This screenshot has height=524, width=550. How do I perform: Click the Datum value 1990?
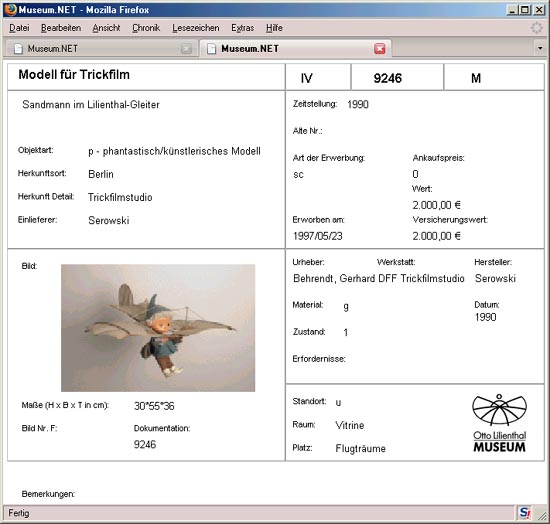tap(485, 317)
